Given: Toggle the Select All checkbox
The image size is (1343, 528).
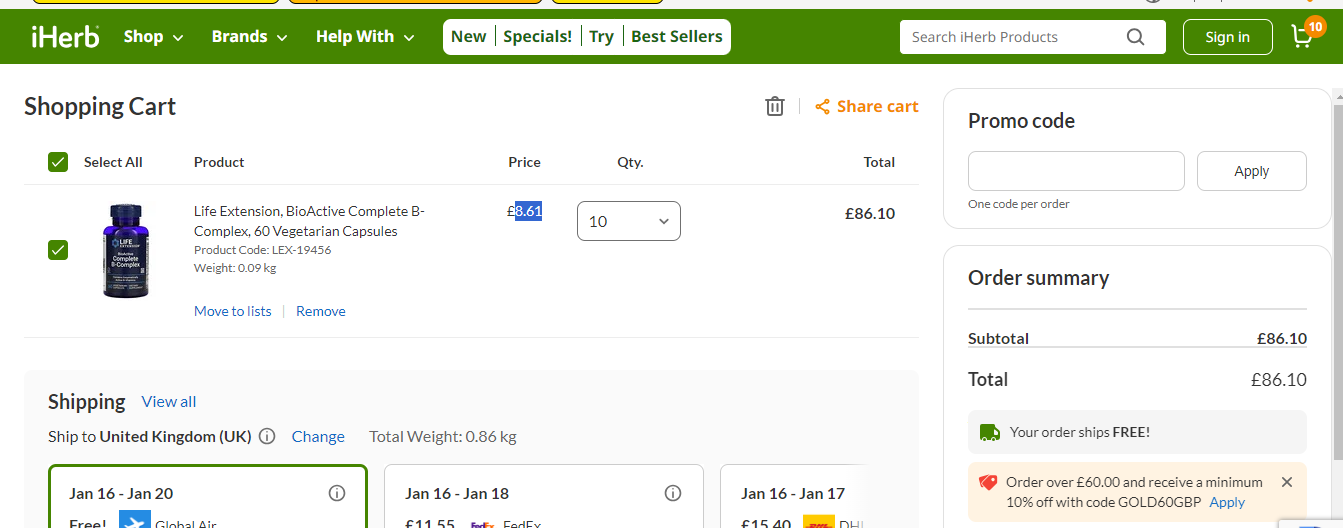Looking at the screenshot, I should click(58, 162).
